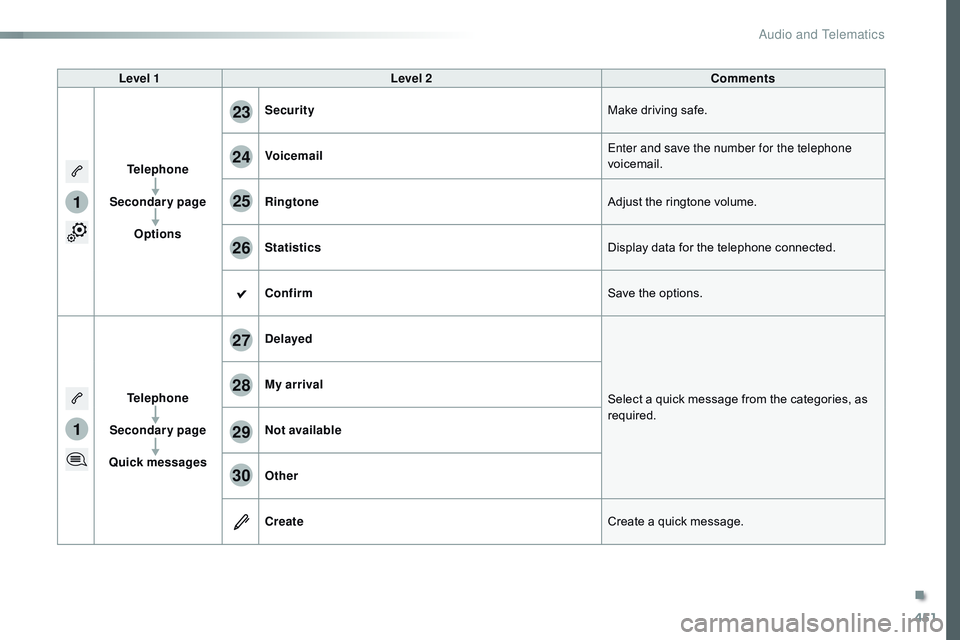Click the number 28 My arrival badge

[x=241, y=385]
